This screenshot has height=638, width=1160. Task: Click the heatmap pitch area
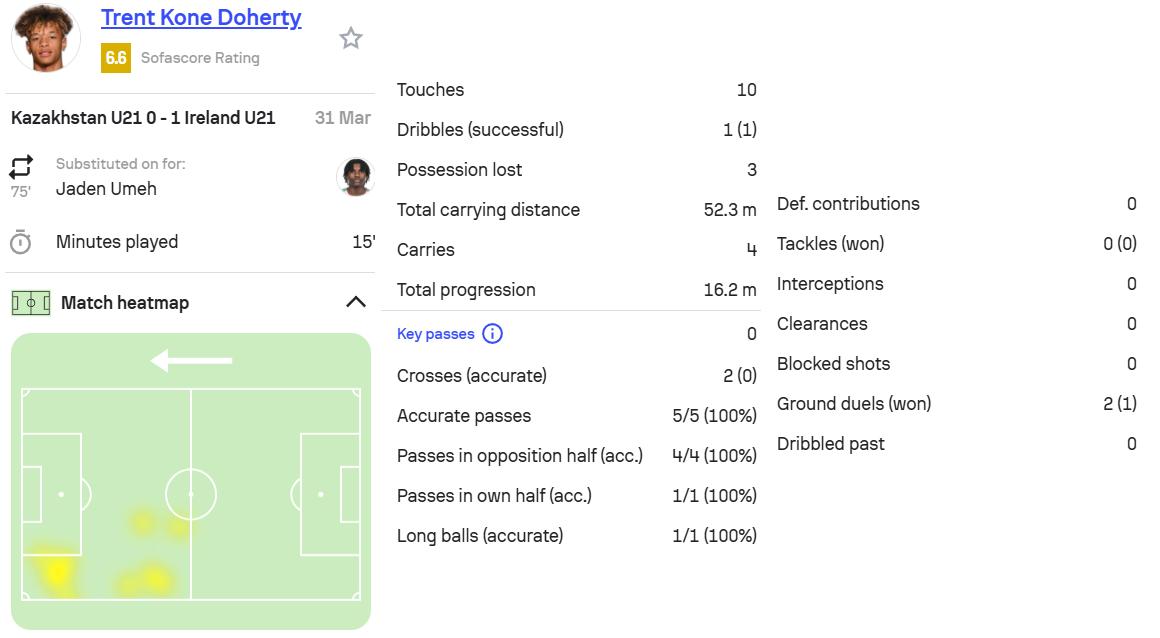point(191,494)
